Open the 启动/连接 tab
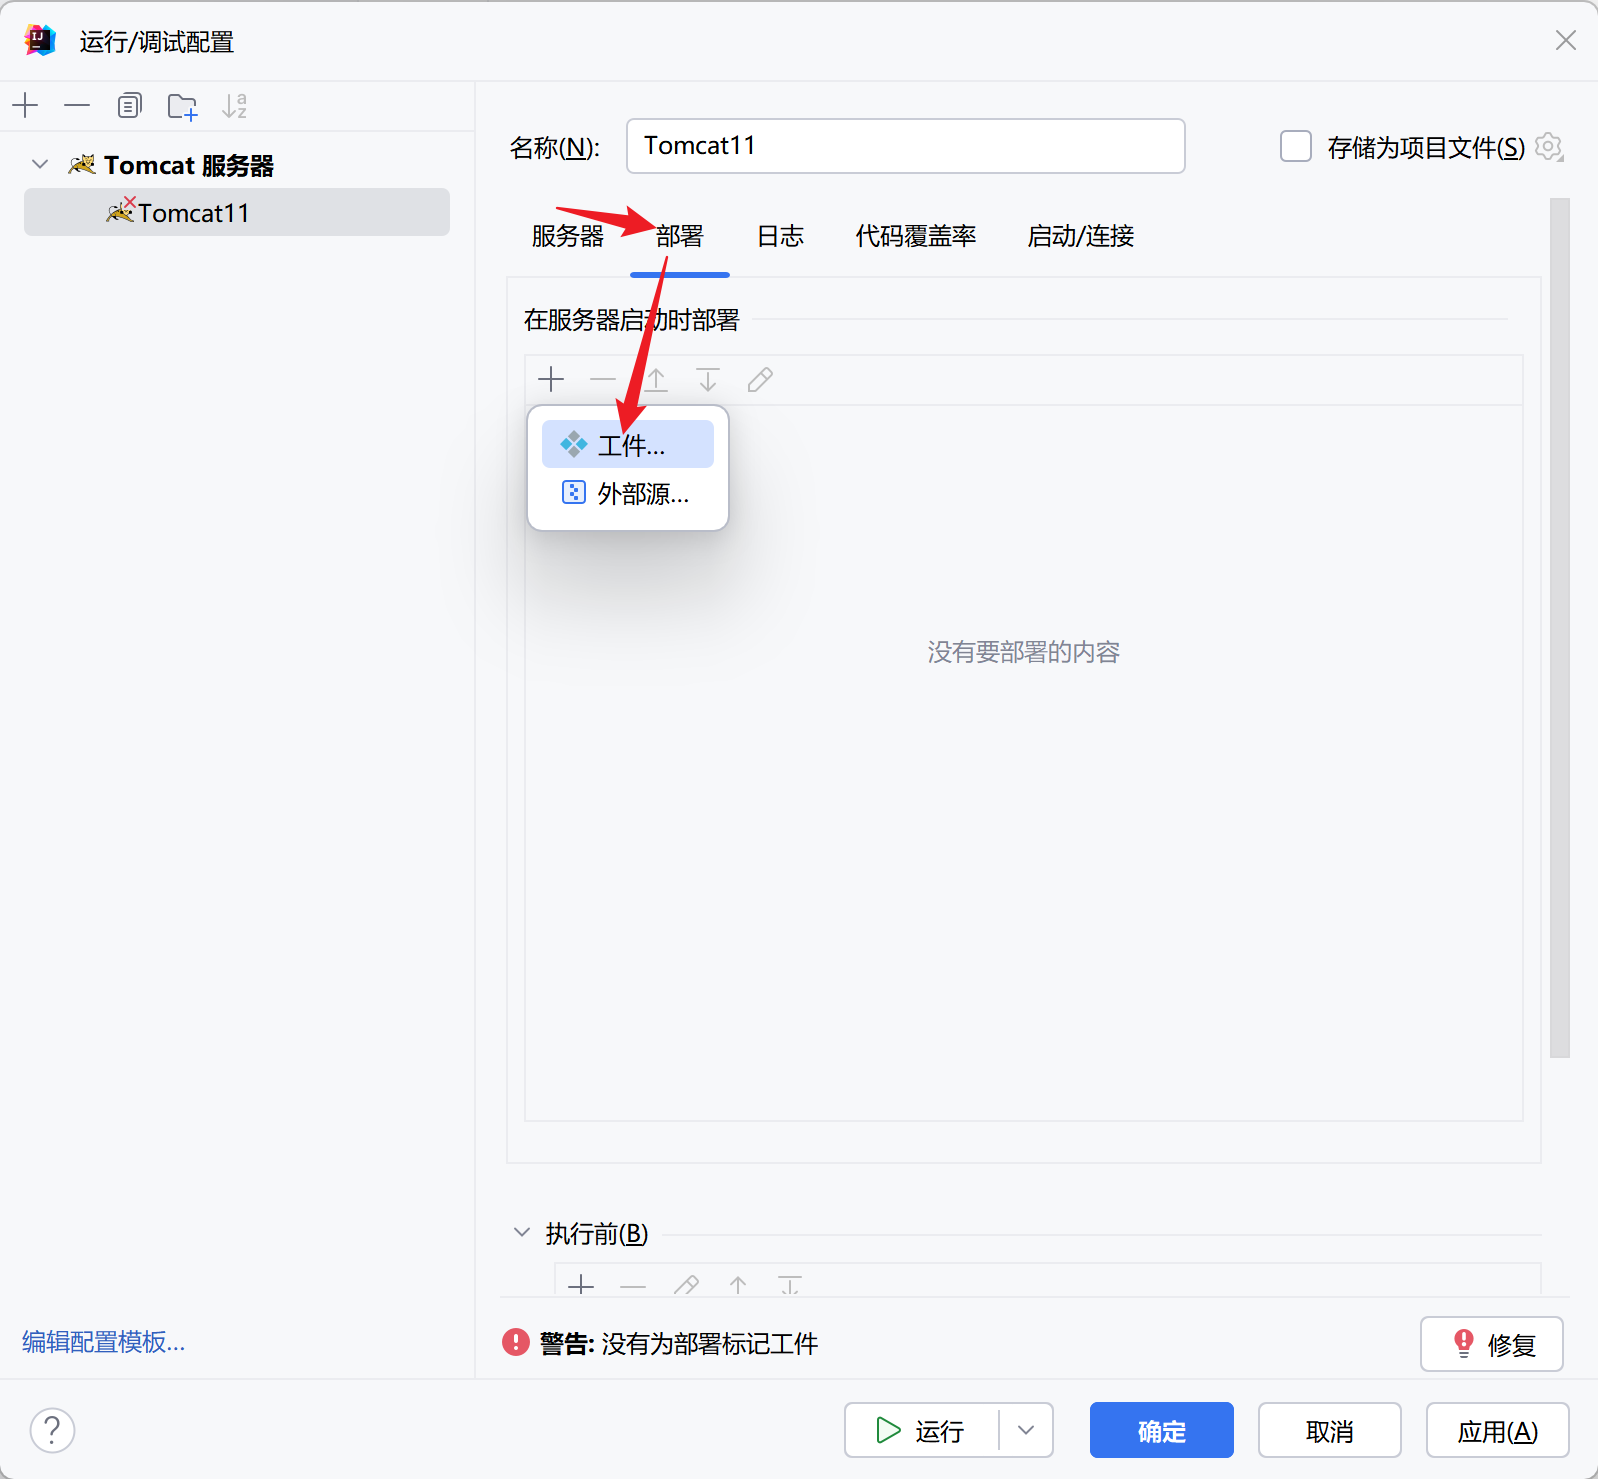The image size is (1598, 1479). click(x=1081, y=236)
